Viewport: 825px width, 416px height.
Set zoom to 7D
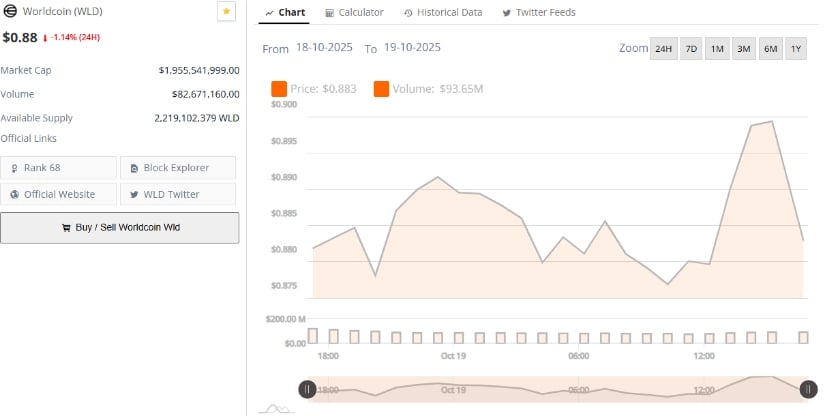691,49
